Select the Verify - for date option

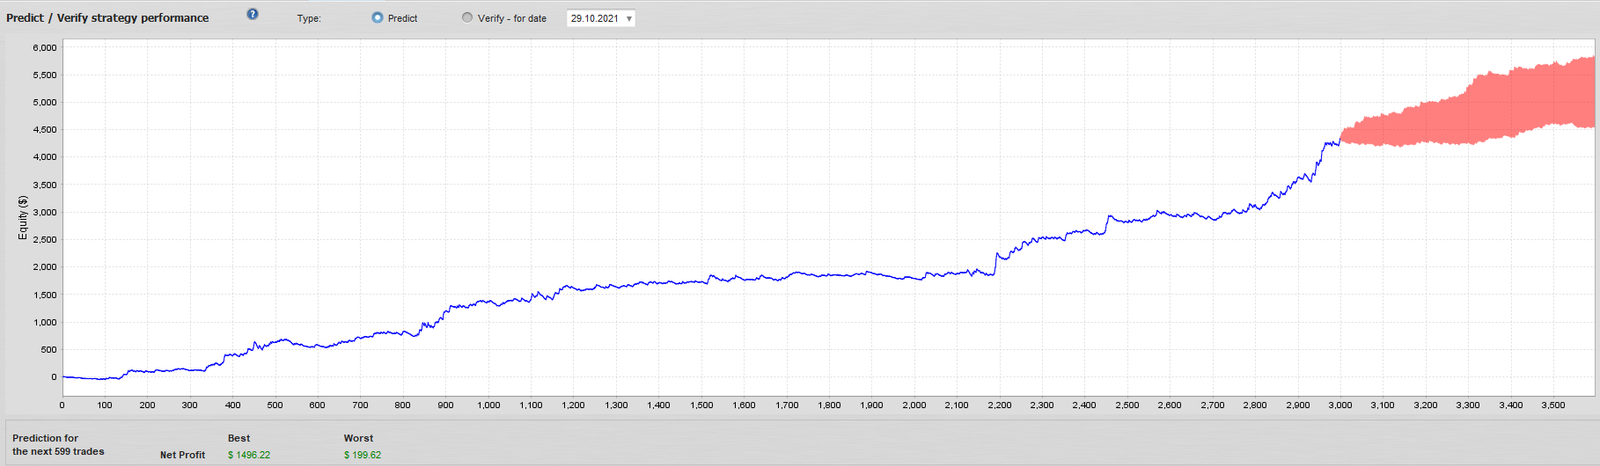click(x=467, y=18)
